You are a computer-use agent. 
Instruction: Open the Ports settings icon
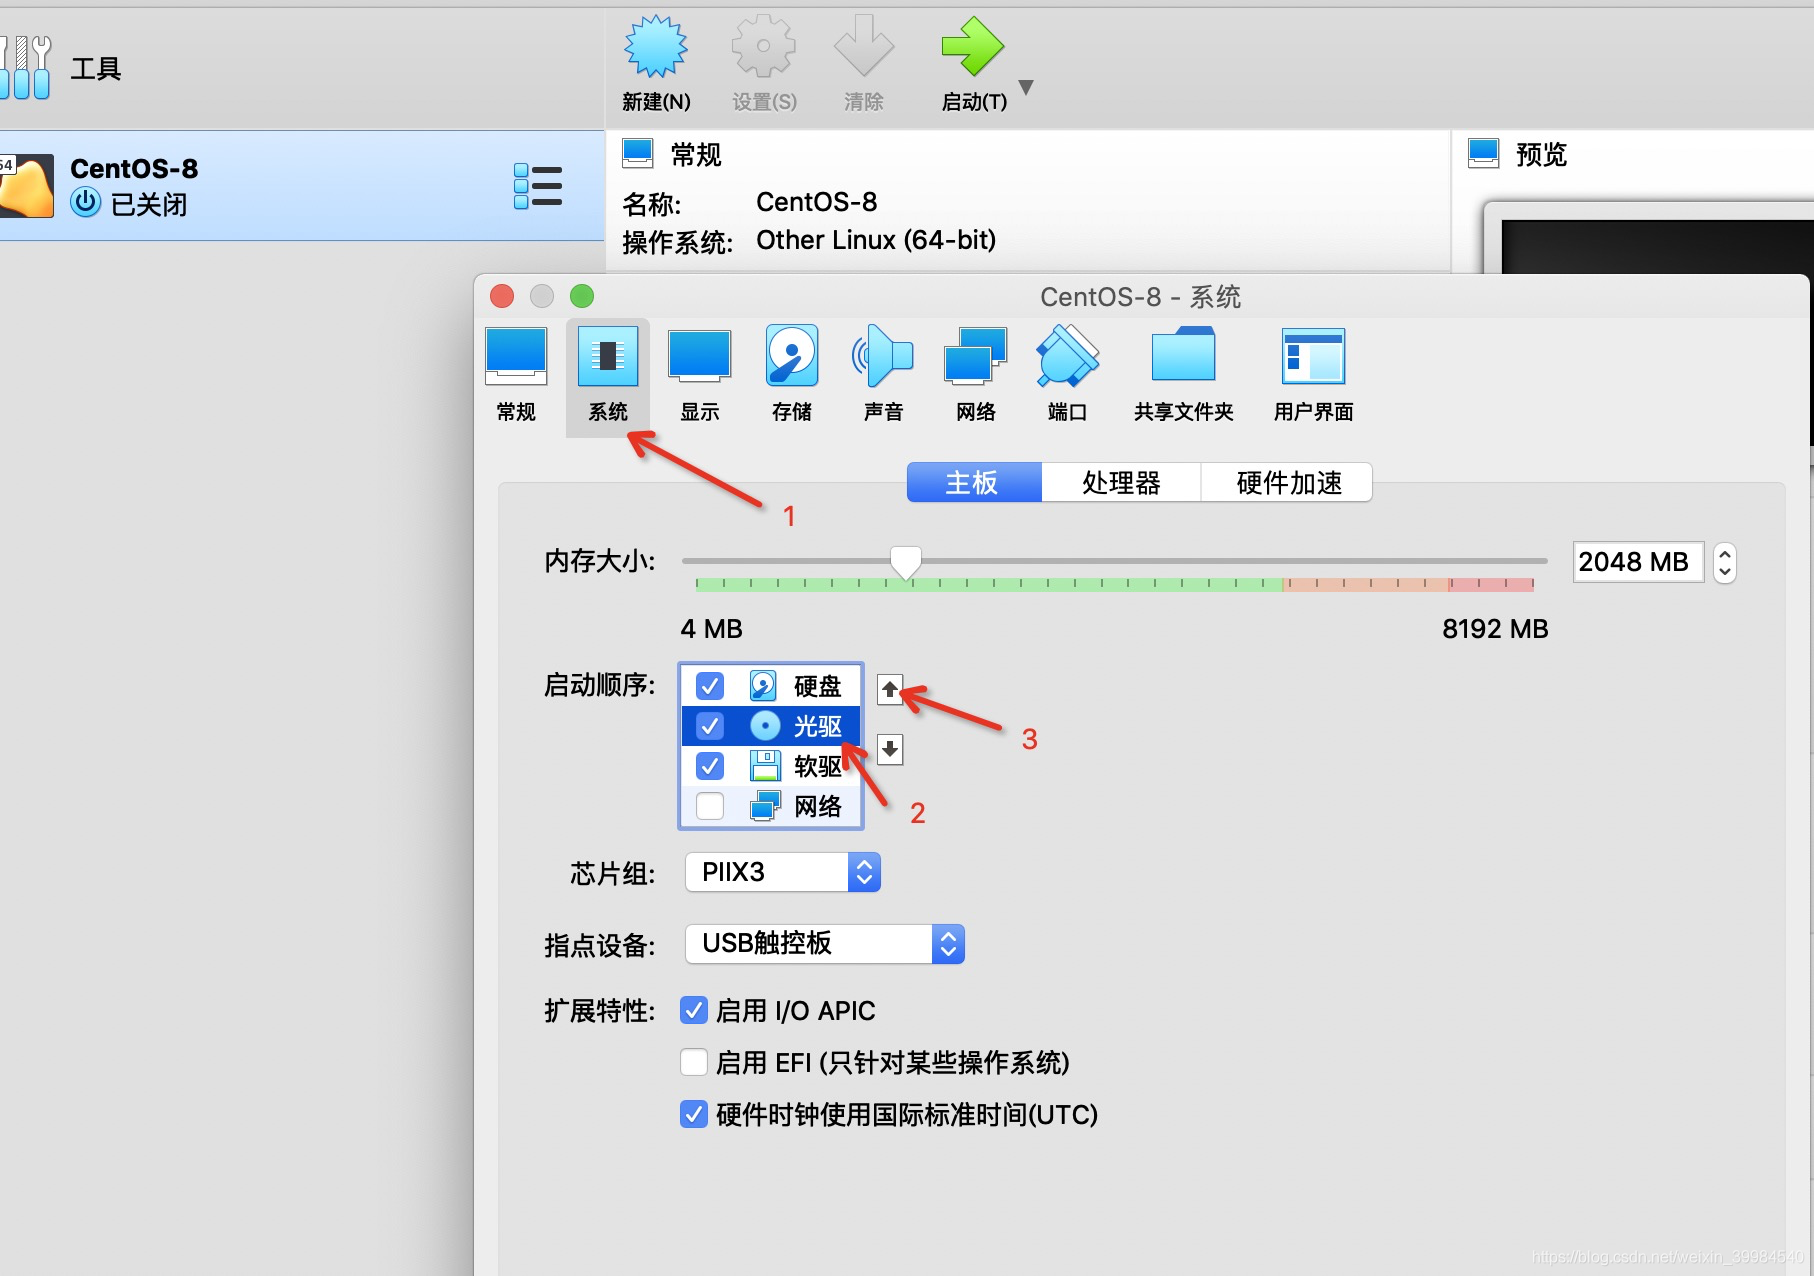pyautogui.click(x=1066, y=372)
